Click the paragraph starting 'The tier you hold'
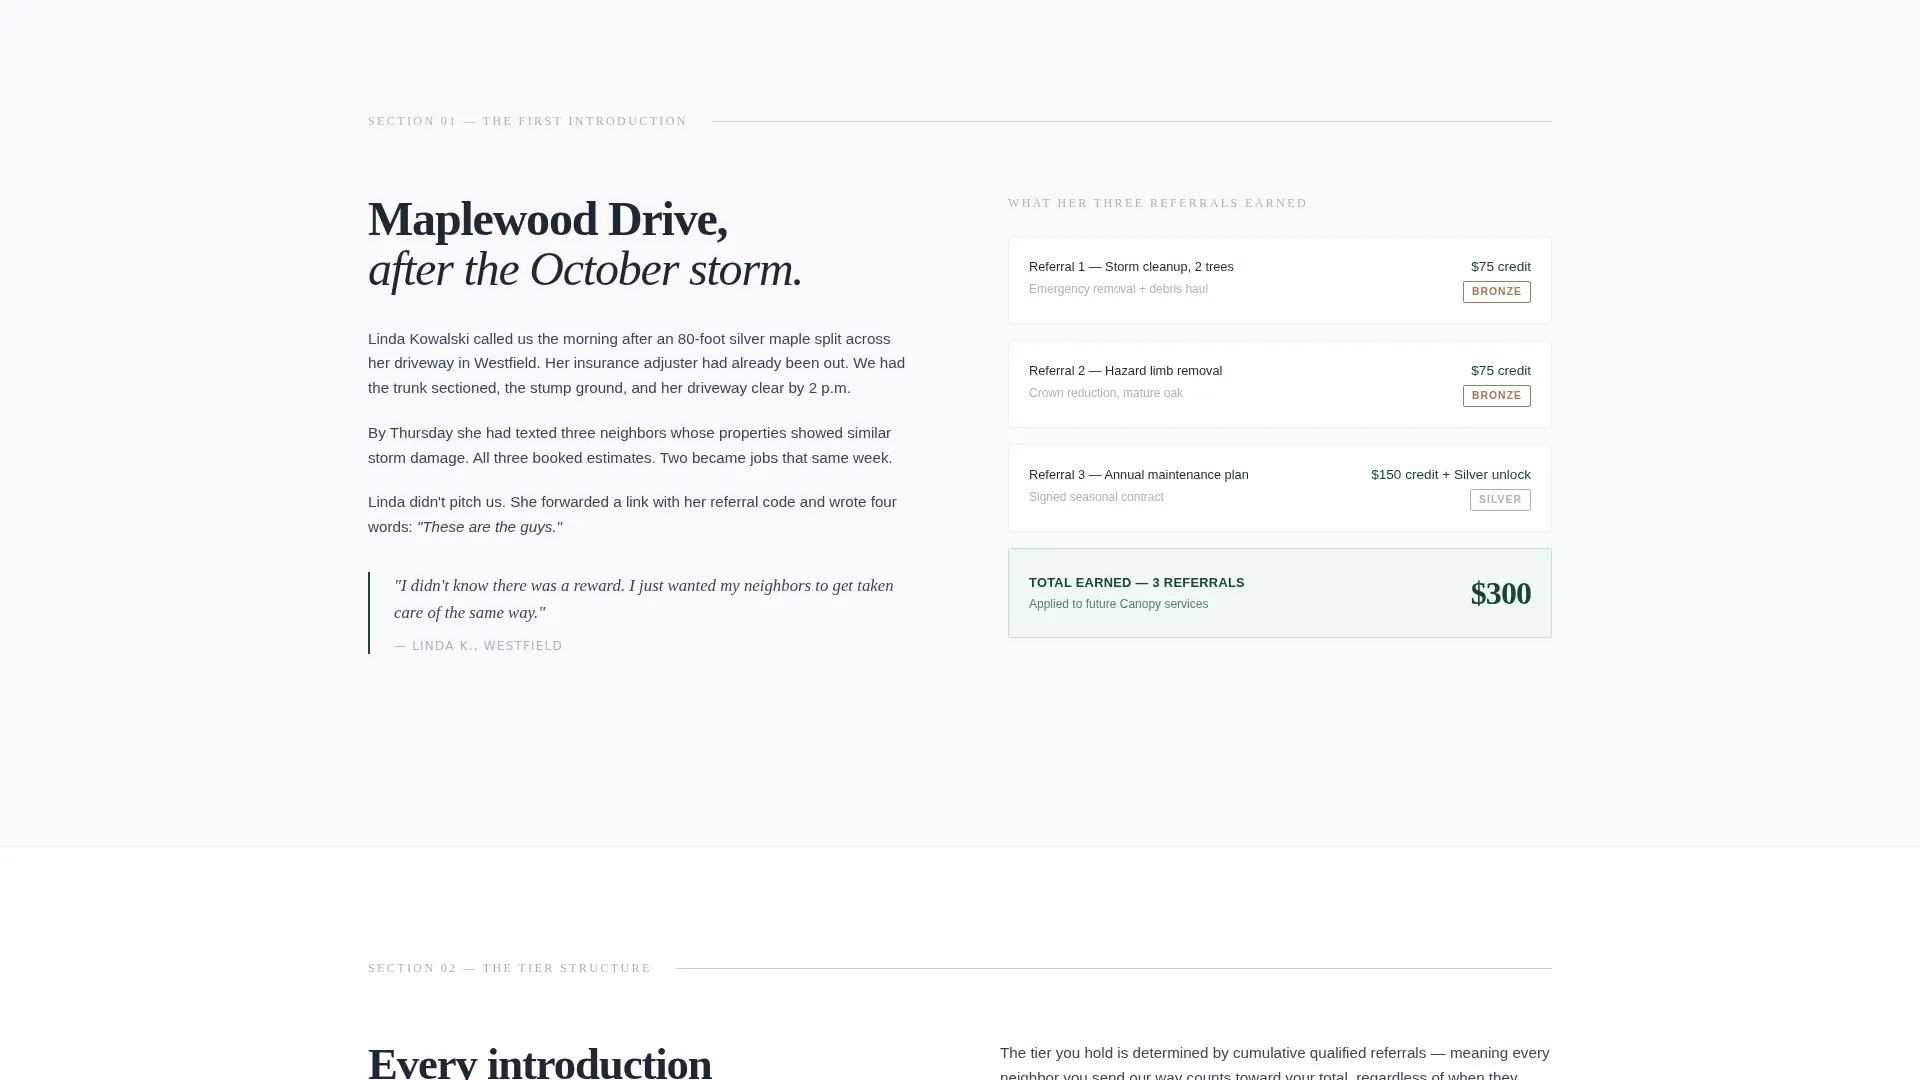 1275,1062
